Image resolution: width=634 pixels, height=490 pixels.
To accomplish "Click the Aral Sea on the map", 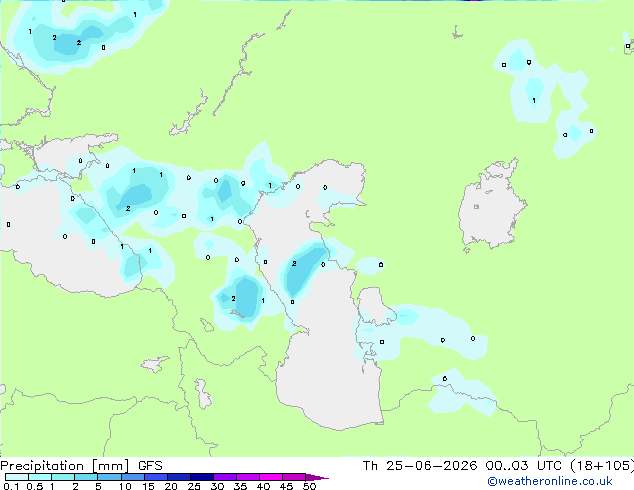I will (x=491, y=204).
